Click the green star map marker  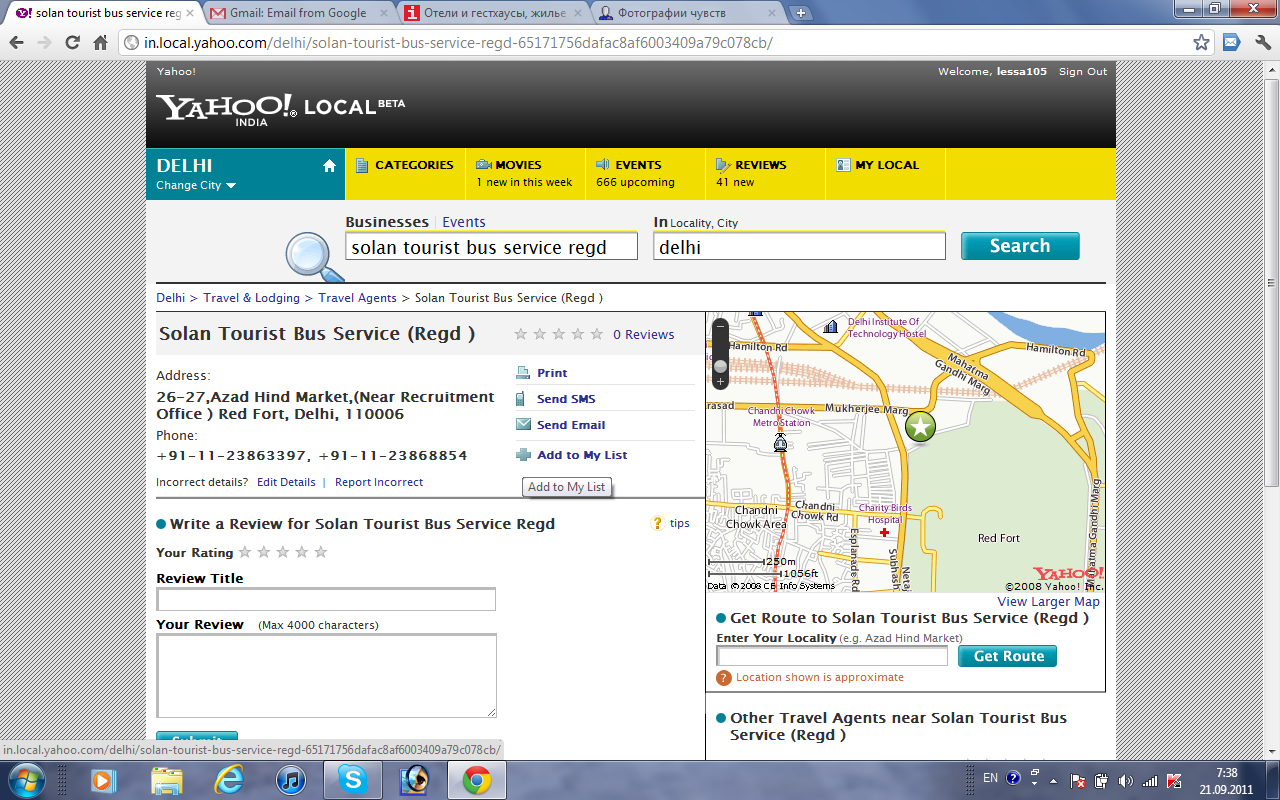(x=920, y=427)
